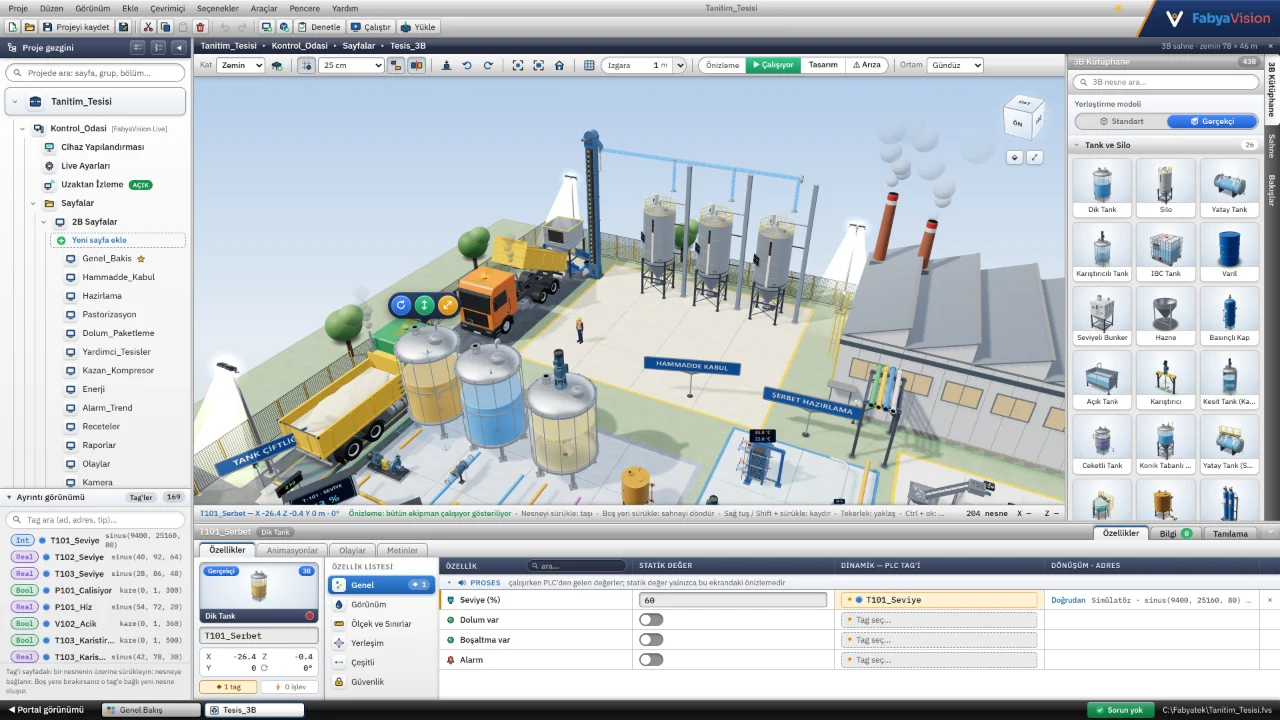Collapse the 2B Sayfalar tree node
The image size is (1280, 720).
tap(43, 222)
